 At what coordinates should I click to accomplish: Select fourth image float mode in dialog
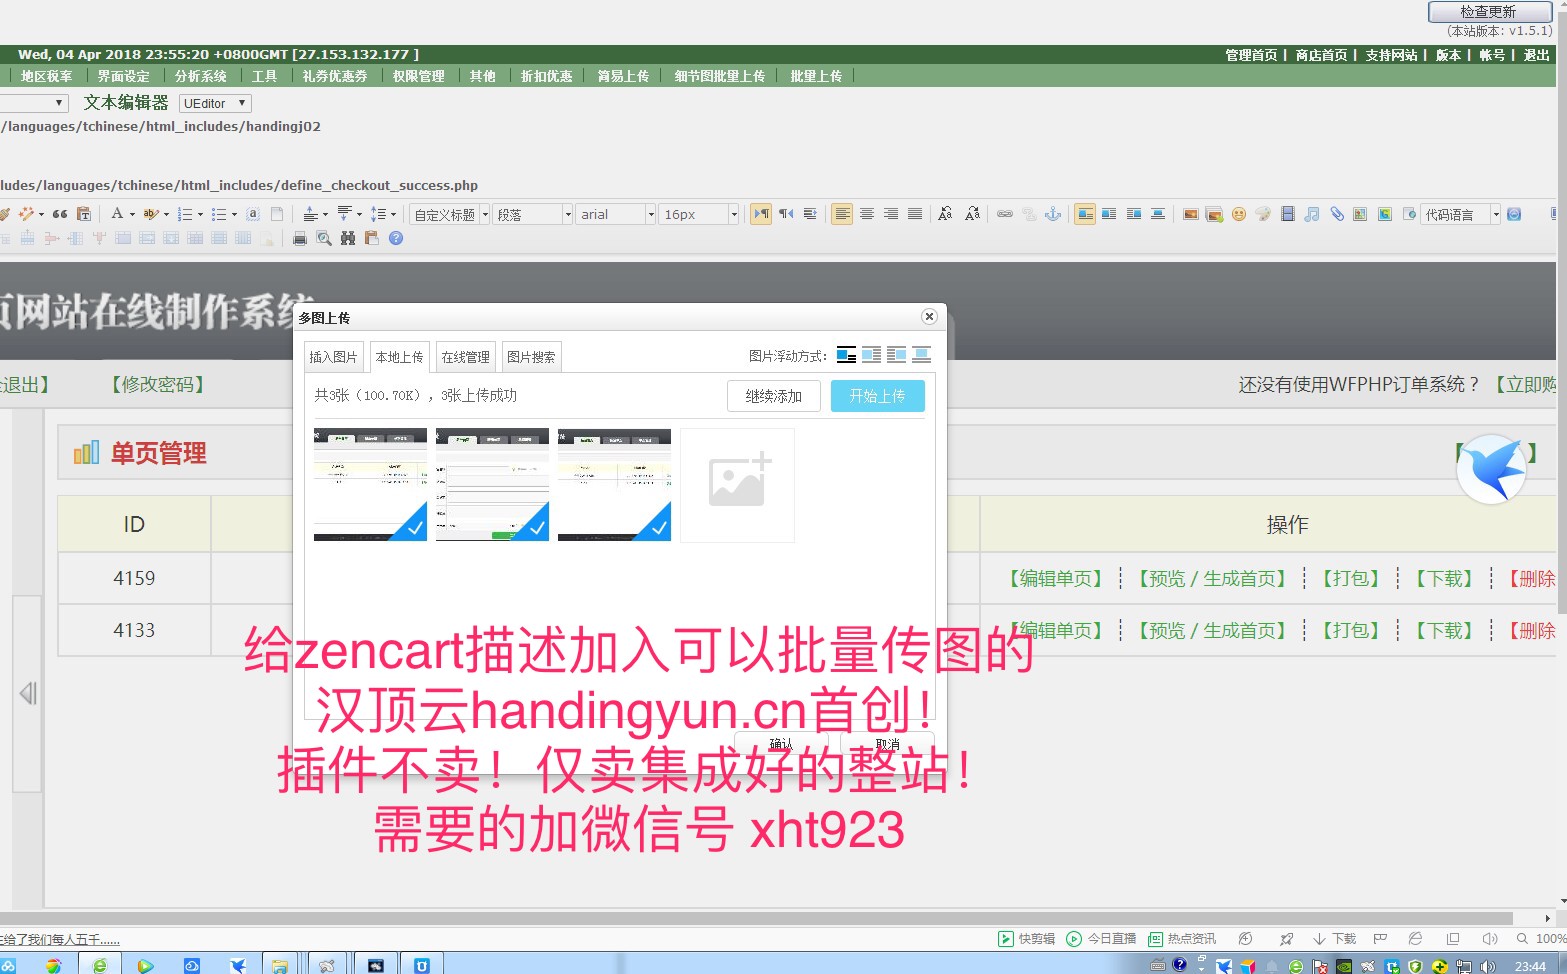point(921,355)
